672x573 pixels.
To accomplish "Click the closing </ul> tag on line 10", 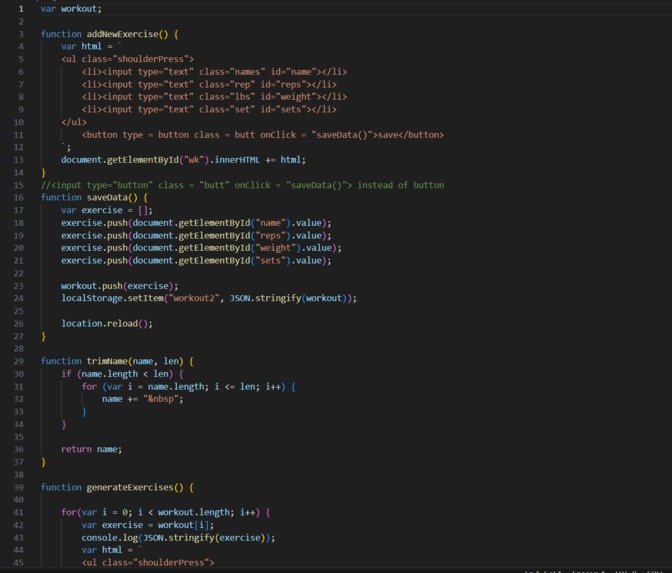I will (x=74, y=122).
